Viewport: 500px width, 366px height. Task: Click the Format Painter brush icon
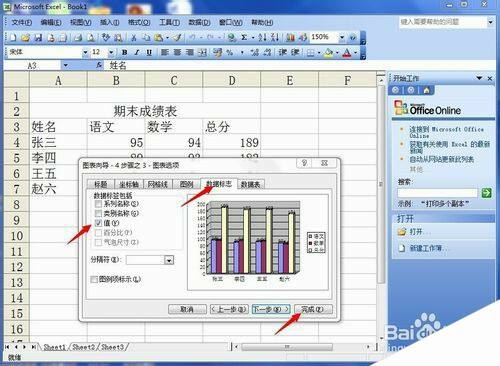coord(177,38)
